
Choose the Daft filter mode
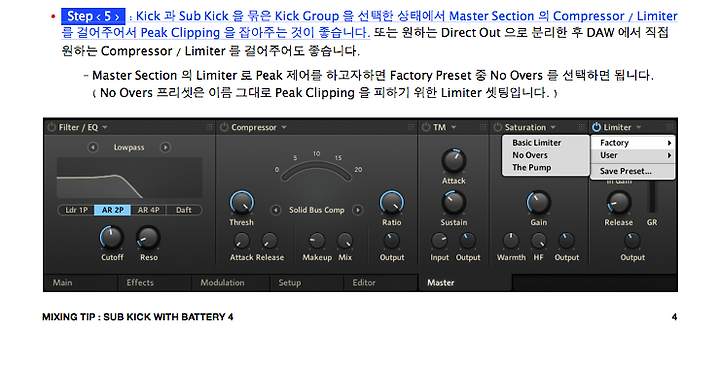click(x=184, y=210)
